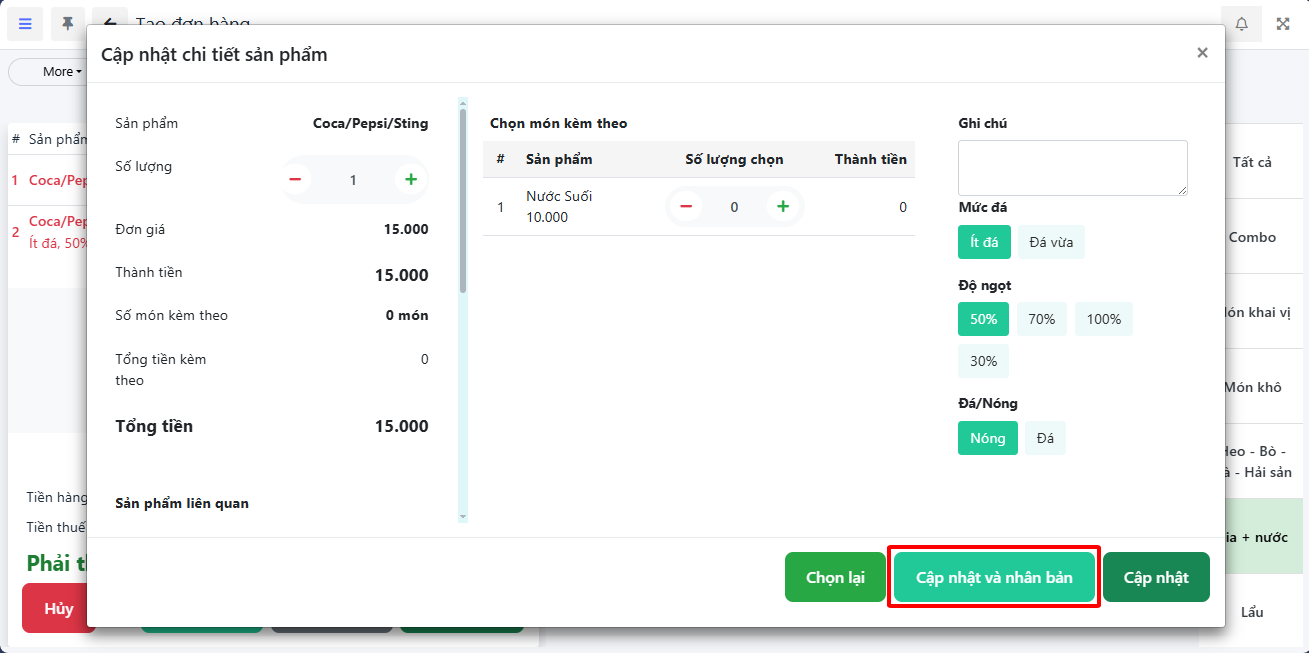The width and height of the screenshot is (1309, 653).
Task: Switch to the Lẩu category
Action: click(1252, 612)
